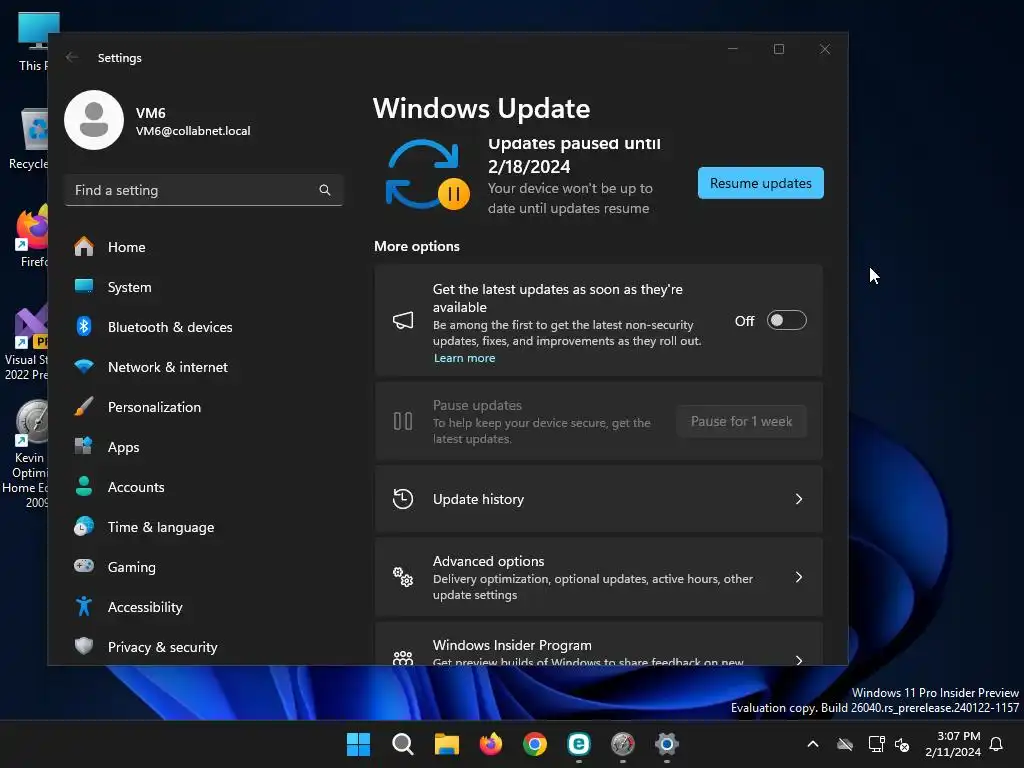Open Time & language settings label
This screenshot has width=1024, height=768.
click(161, 527)
